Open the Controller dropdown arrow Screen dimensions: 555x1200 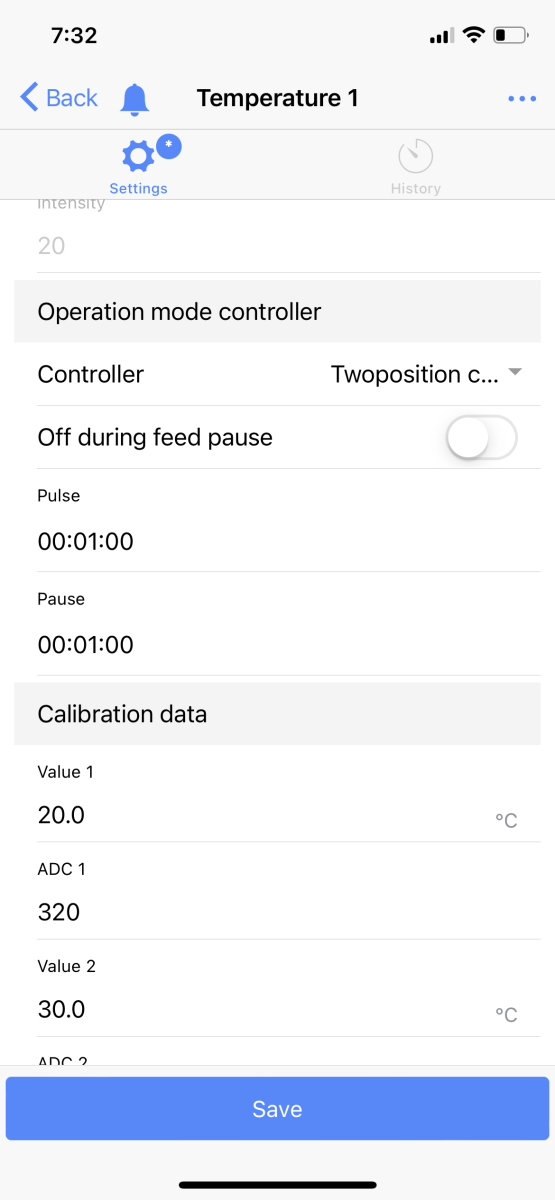pyautogui.click(x=515, y=373)
